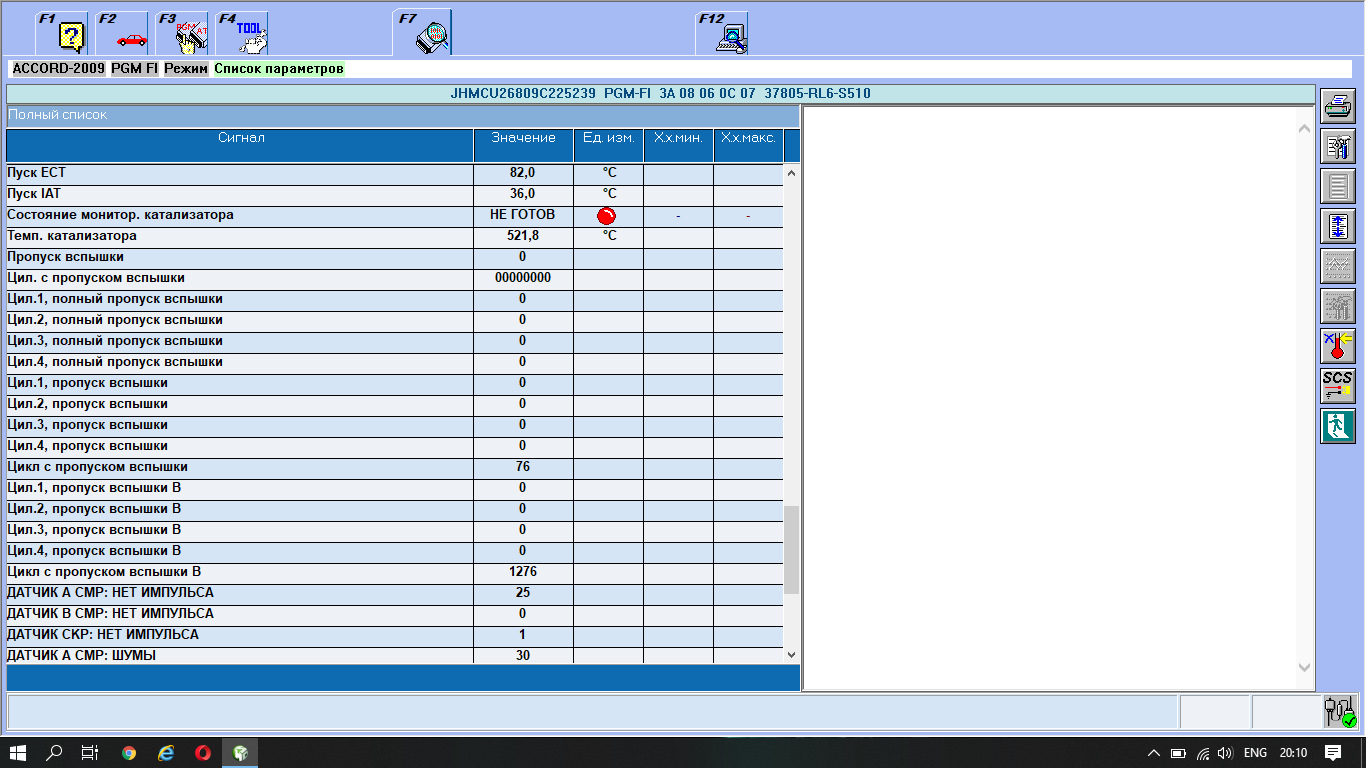
Task: Open the F2 vehicle selection icon
Action: [x=123, y=35]
